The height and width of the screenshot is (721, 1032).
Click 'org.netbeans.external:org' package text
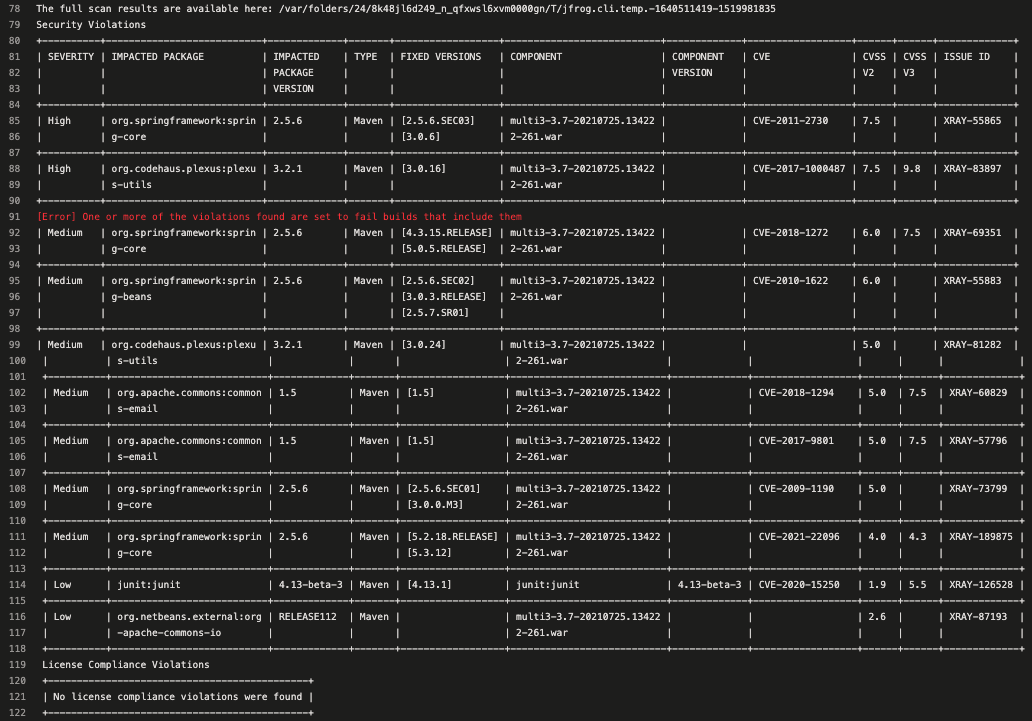coord(190,617)
